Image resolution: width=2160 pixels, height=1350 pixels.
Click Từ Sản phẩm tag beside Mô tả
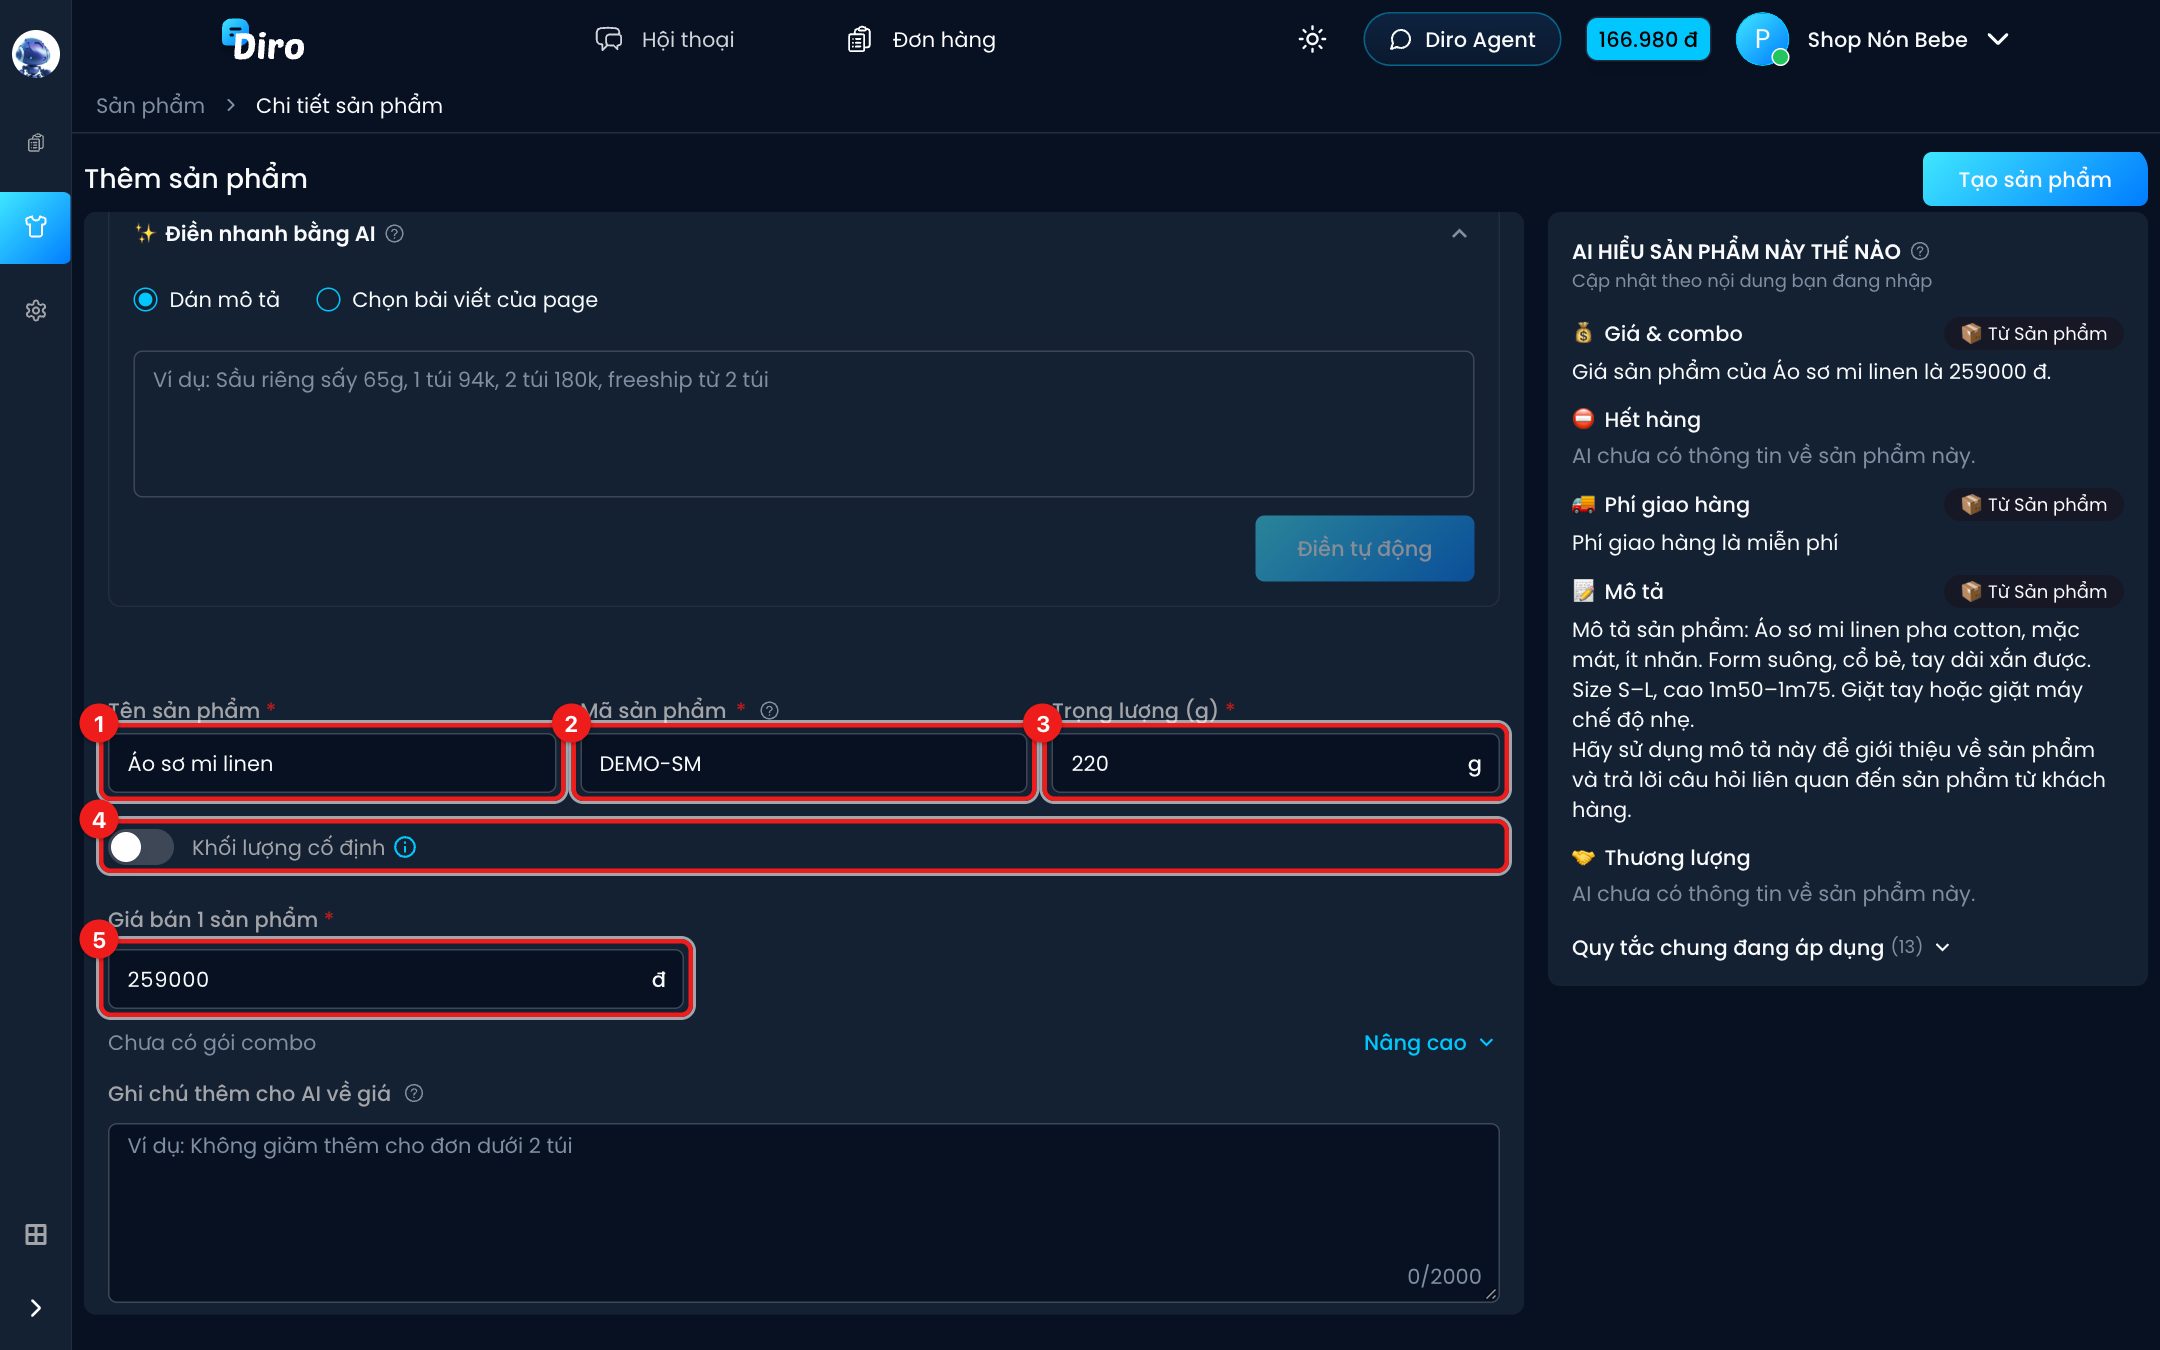click(2034, 591)
